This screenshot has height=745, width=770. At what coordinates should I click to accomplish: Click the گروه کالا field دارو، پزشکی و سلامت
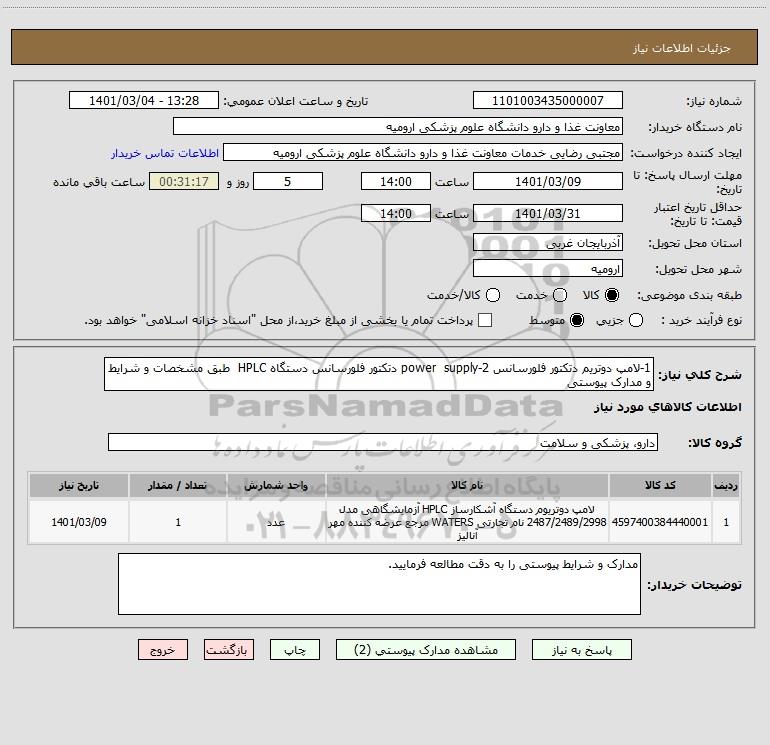(x=383, y=442)
